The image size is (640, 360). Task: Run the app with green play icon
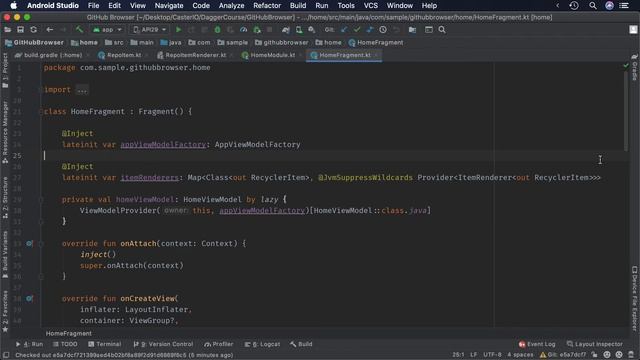[x=178, y=30]
